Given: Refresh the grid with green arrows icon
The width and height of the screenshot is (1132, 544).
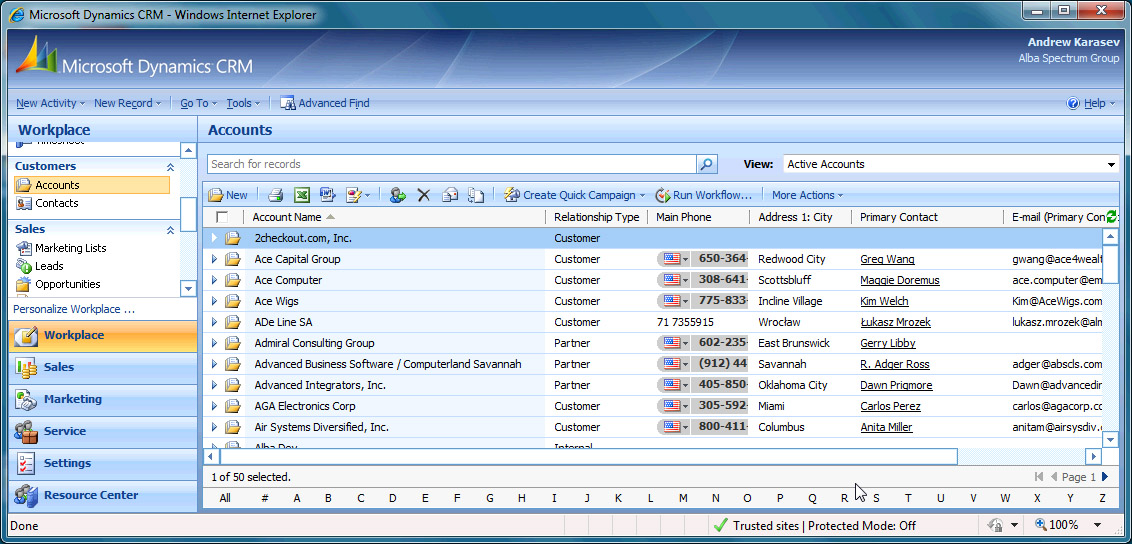Looking at the screenshot, I should [1112, 216].
